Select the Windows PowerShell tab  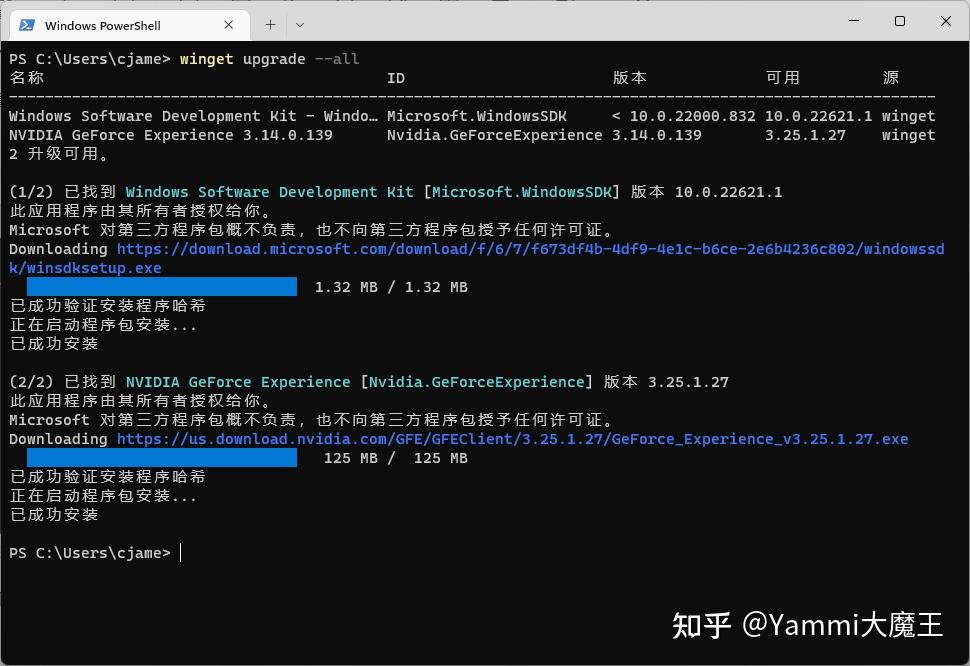(x=130, y=25)
